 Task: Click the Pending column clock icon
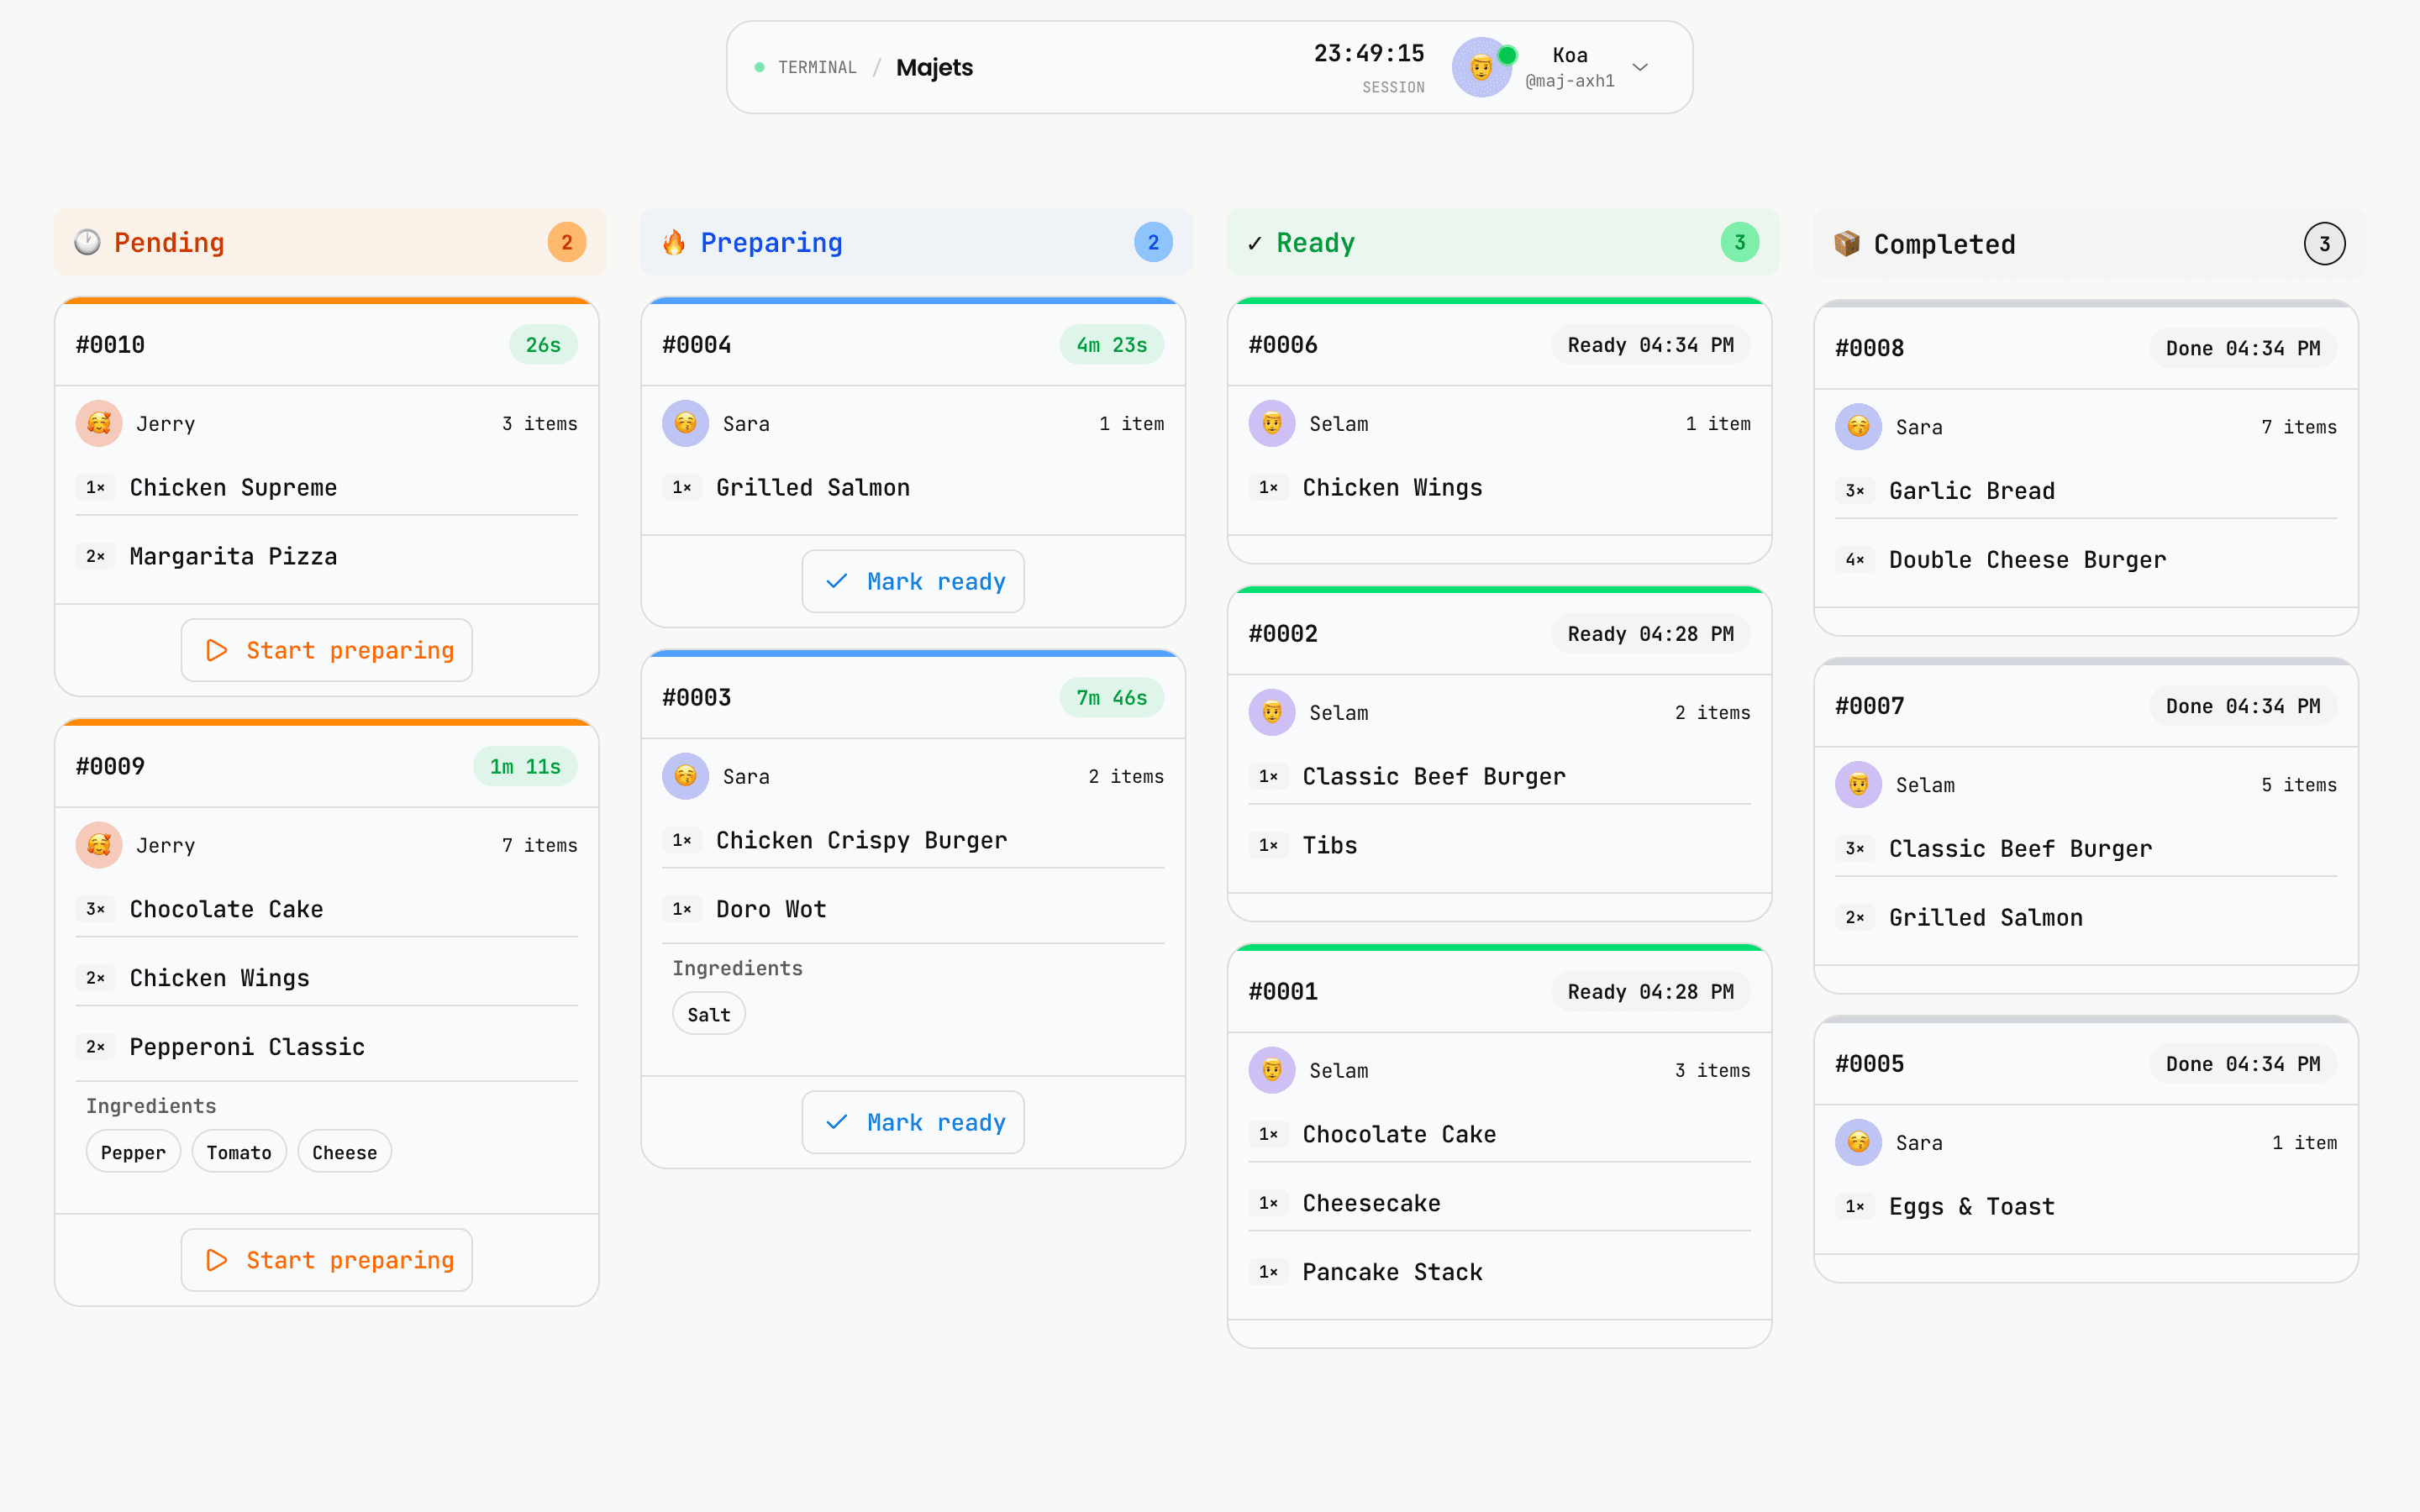88,242
